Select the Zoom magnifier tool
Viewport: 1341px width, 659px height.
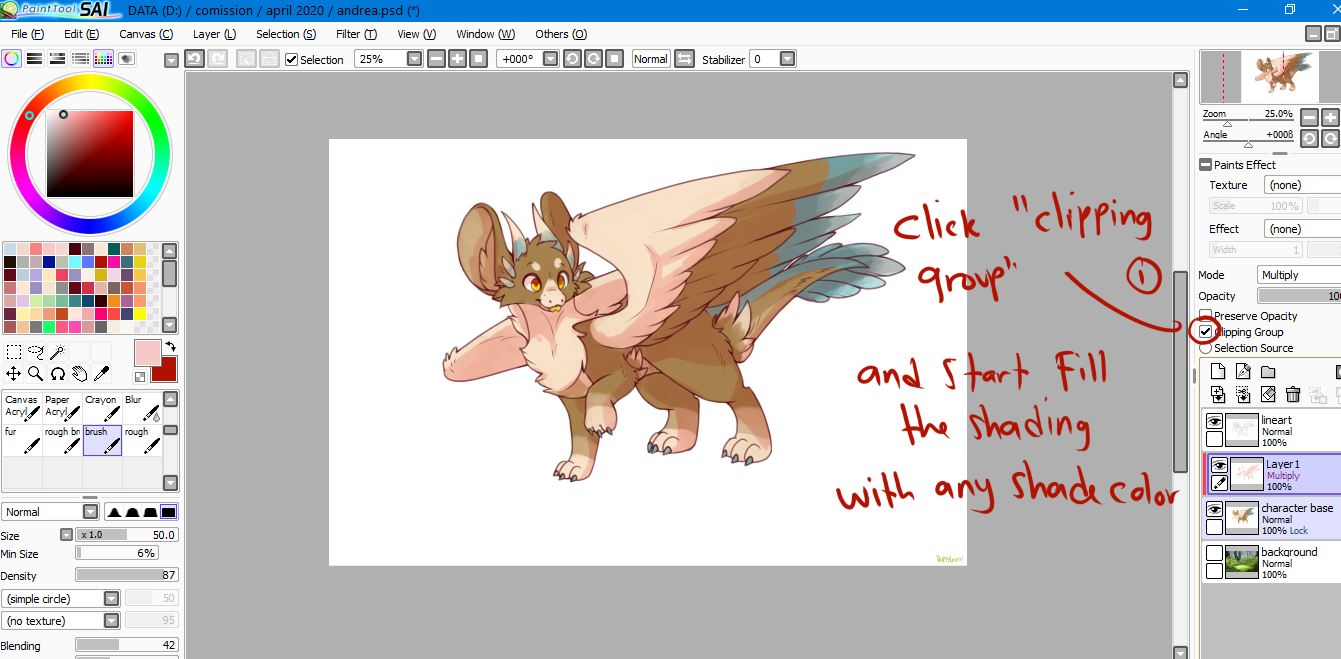[x=36, y=373]
